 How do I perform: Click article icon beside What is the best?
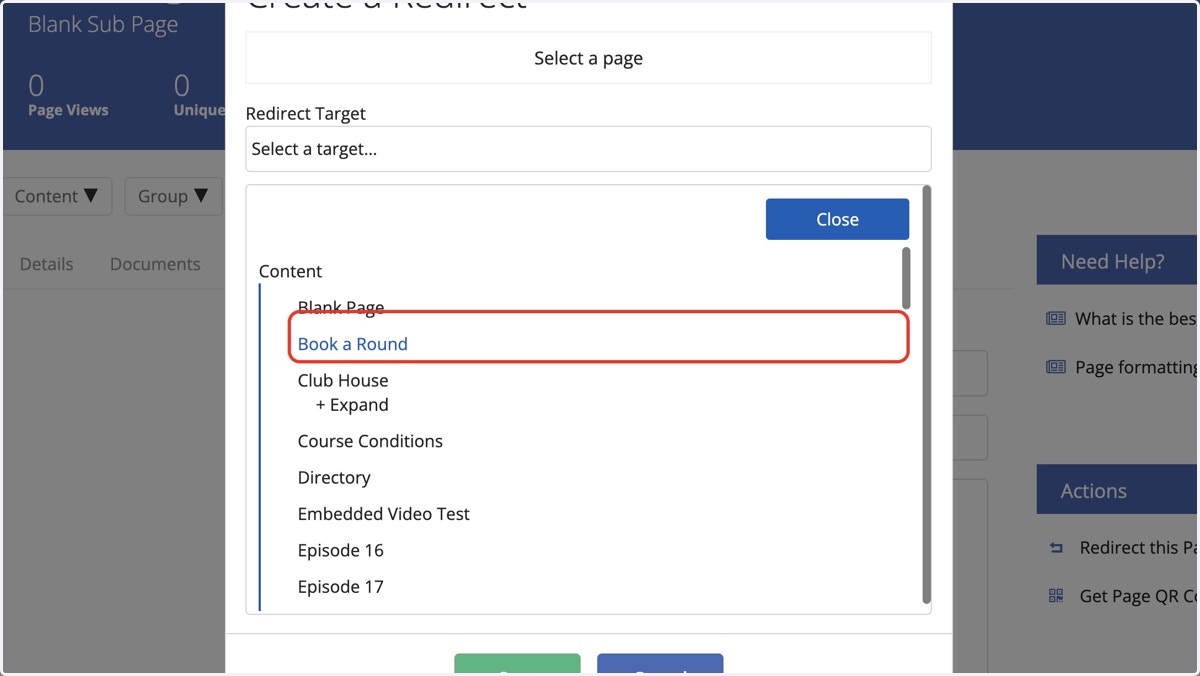click(1056, 319)
